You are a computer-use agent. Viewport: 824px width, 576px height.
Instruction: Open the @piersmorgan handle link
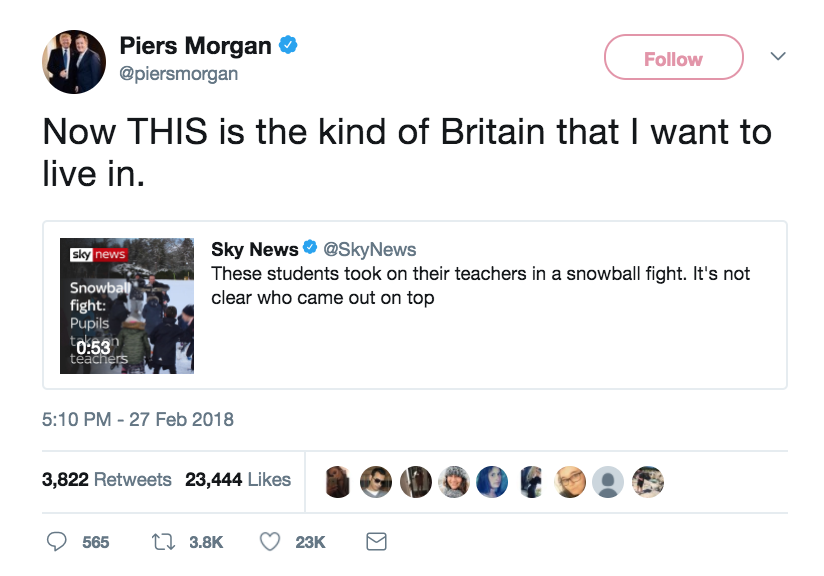[x=178, y=74]
